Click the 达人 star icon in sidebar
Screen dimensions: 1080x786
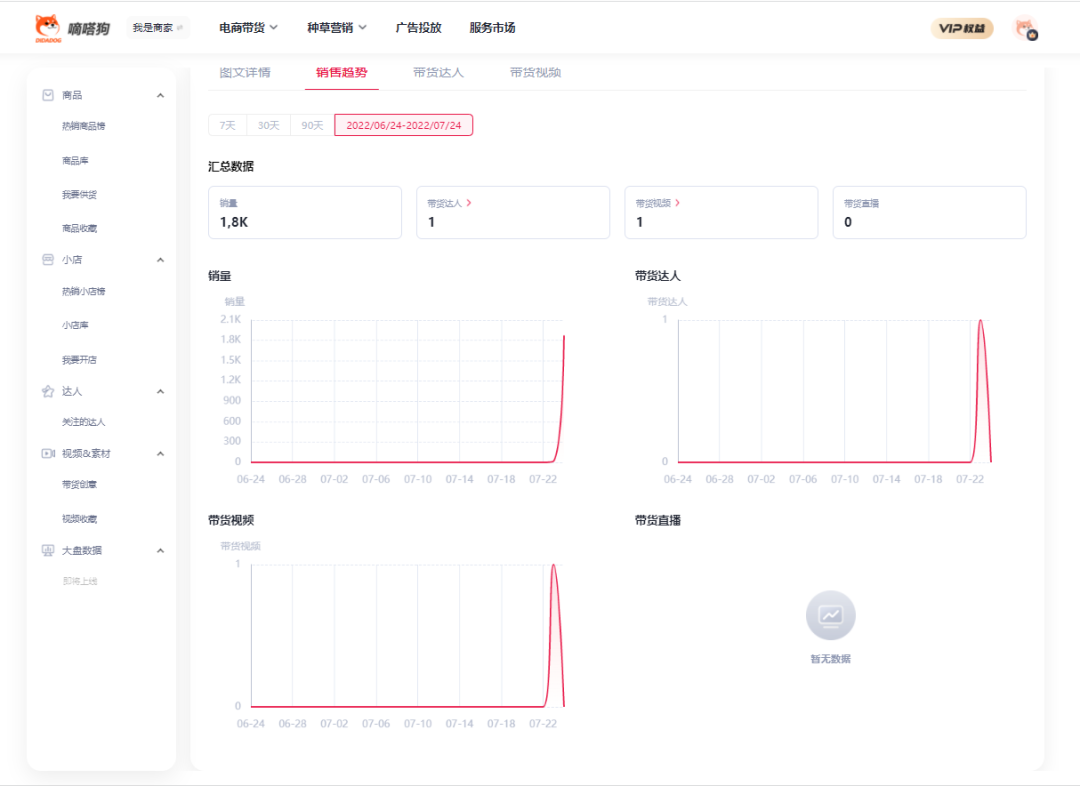[x=48, y=391]
